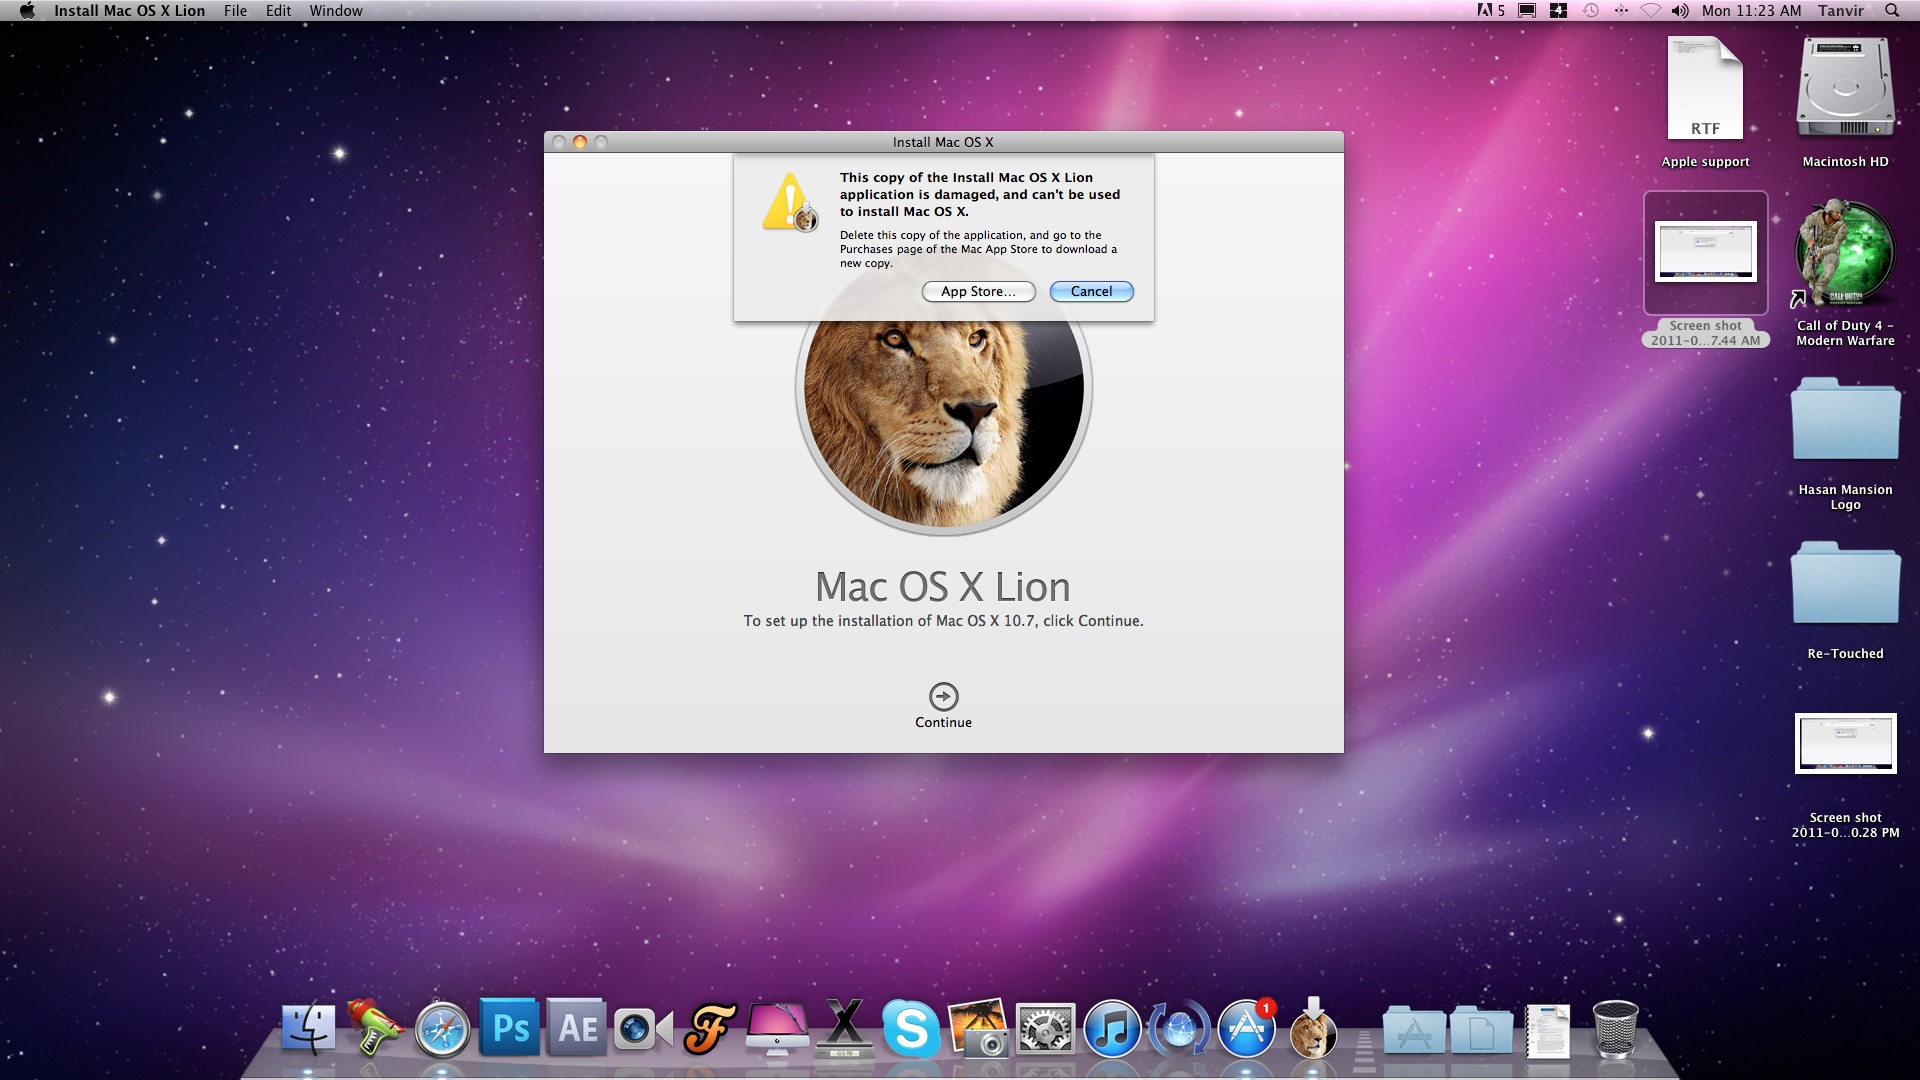Open the X scale app in dock
Image resolution: width=1920 pixels, height=1080 pixels.
[x=845, y=1028]
